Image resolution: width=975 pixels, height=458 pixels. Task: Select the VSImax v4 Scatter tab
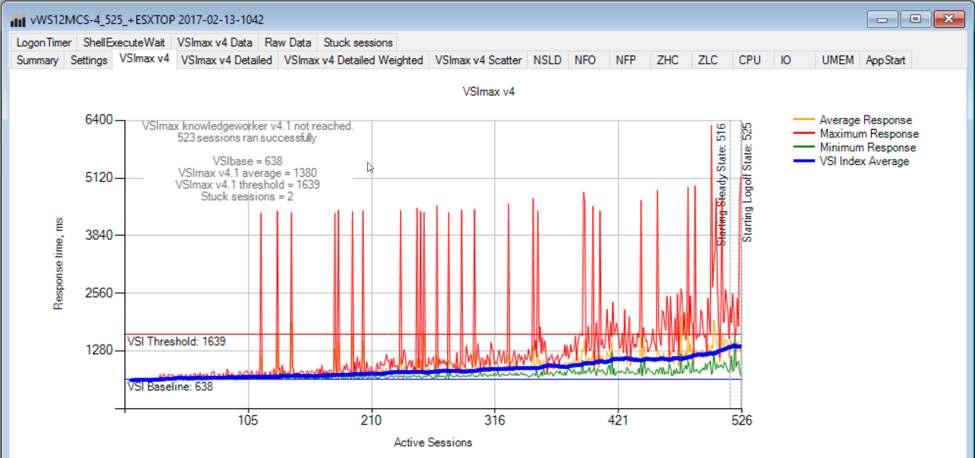[478, 61]
